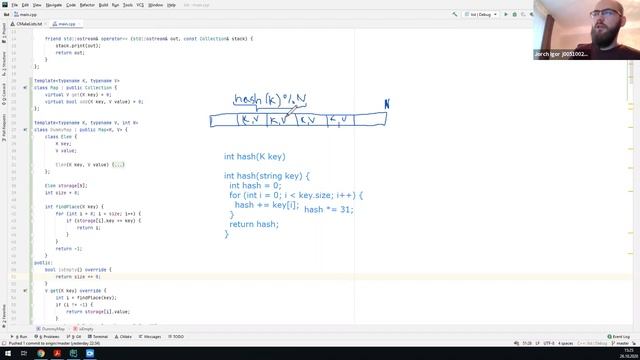Switch to Zoom in the taskbar
Viewport: 640px width, 360px height.
click(x=90, y=353)
